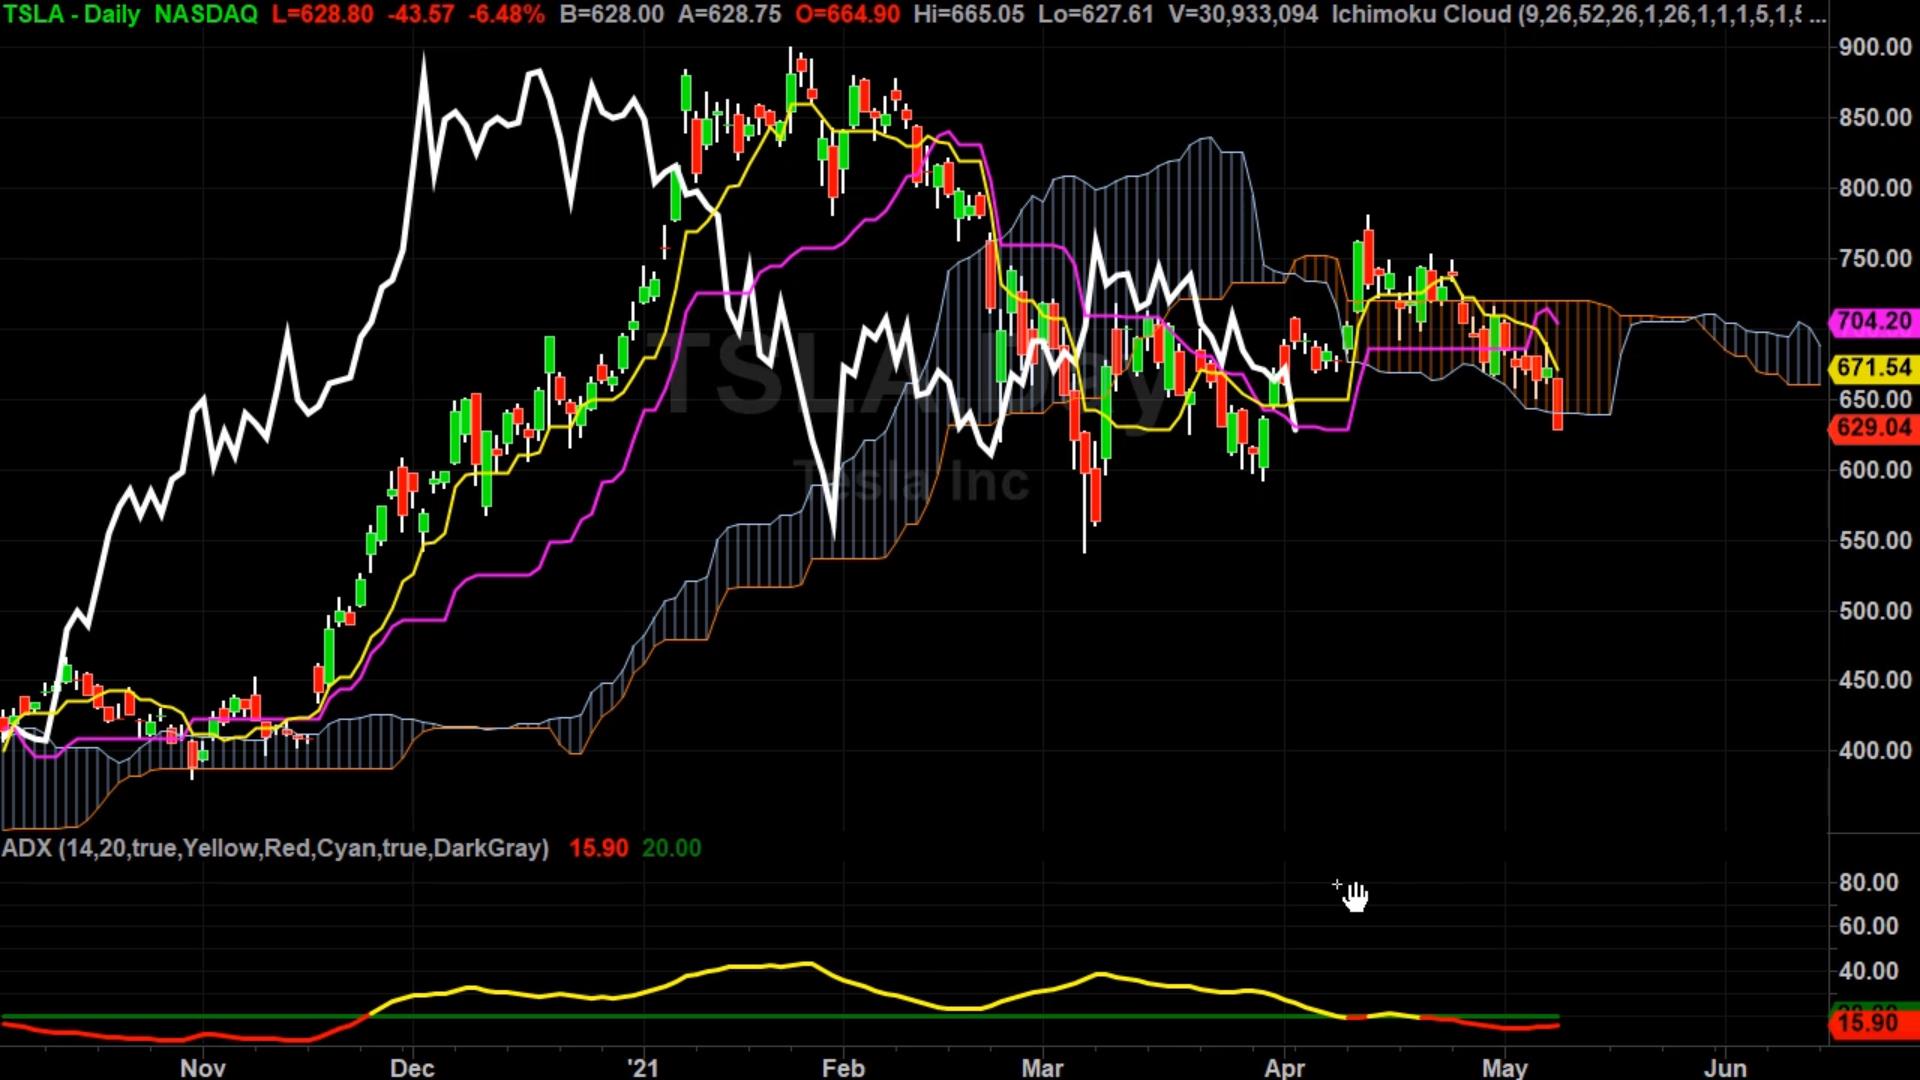Click the ask value A=628.75

point(729,15)
